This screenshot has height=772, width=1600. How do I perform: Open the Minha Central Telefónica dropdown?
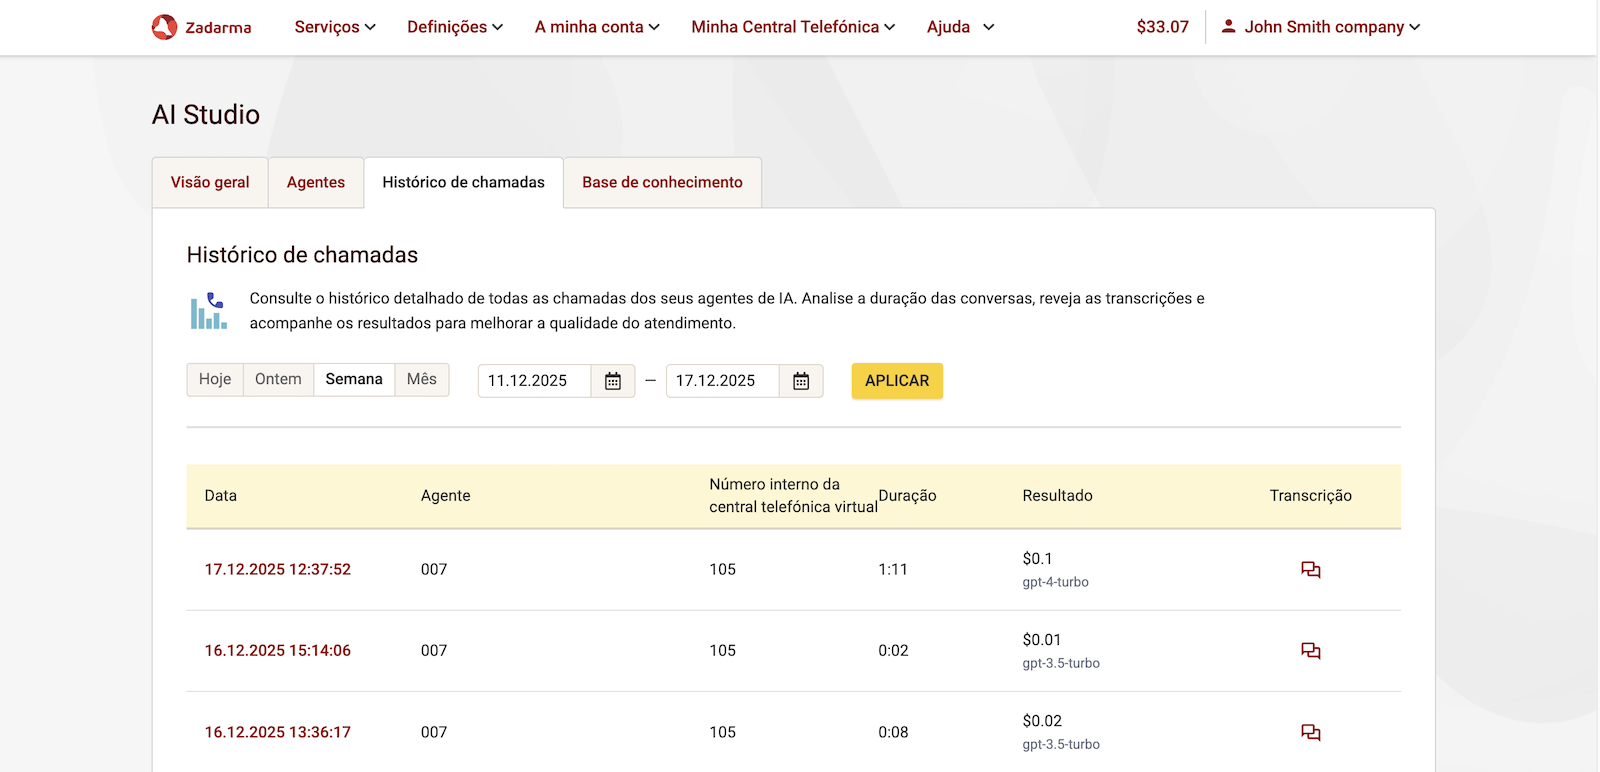793,27
